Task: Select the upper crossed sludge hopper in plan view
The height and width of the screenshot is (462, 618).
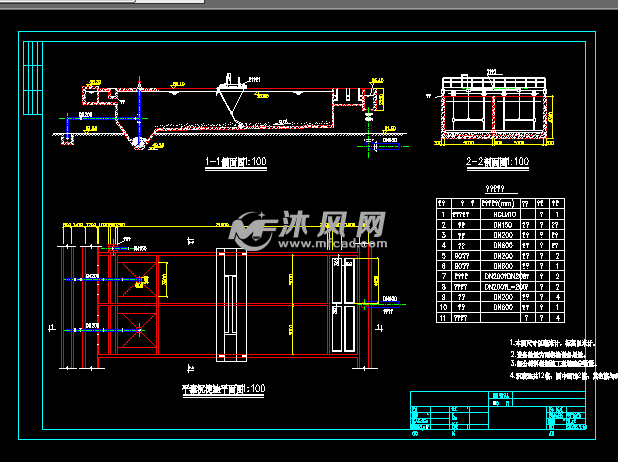Action: point(137,279)
